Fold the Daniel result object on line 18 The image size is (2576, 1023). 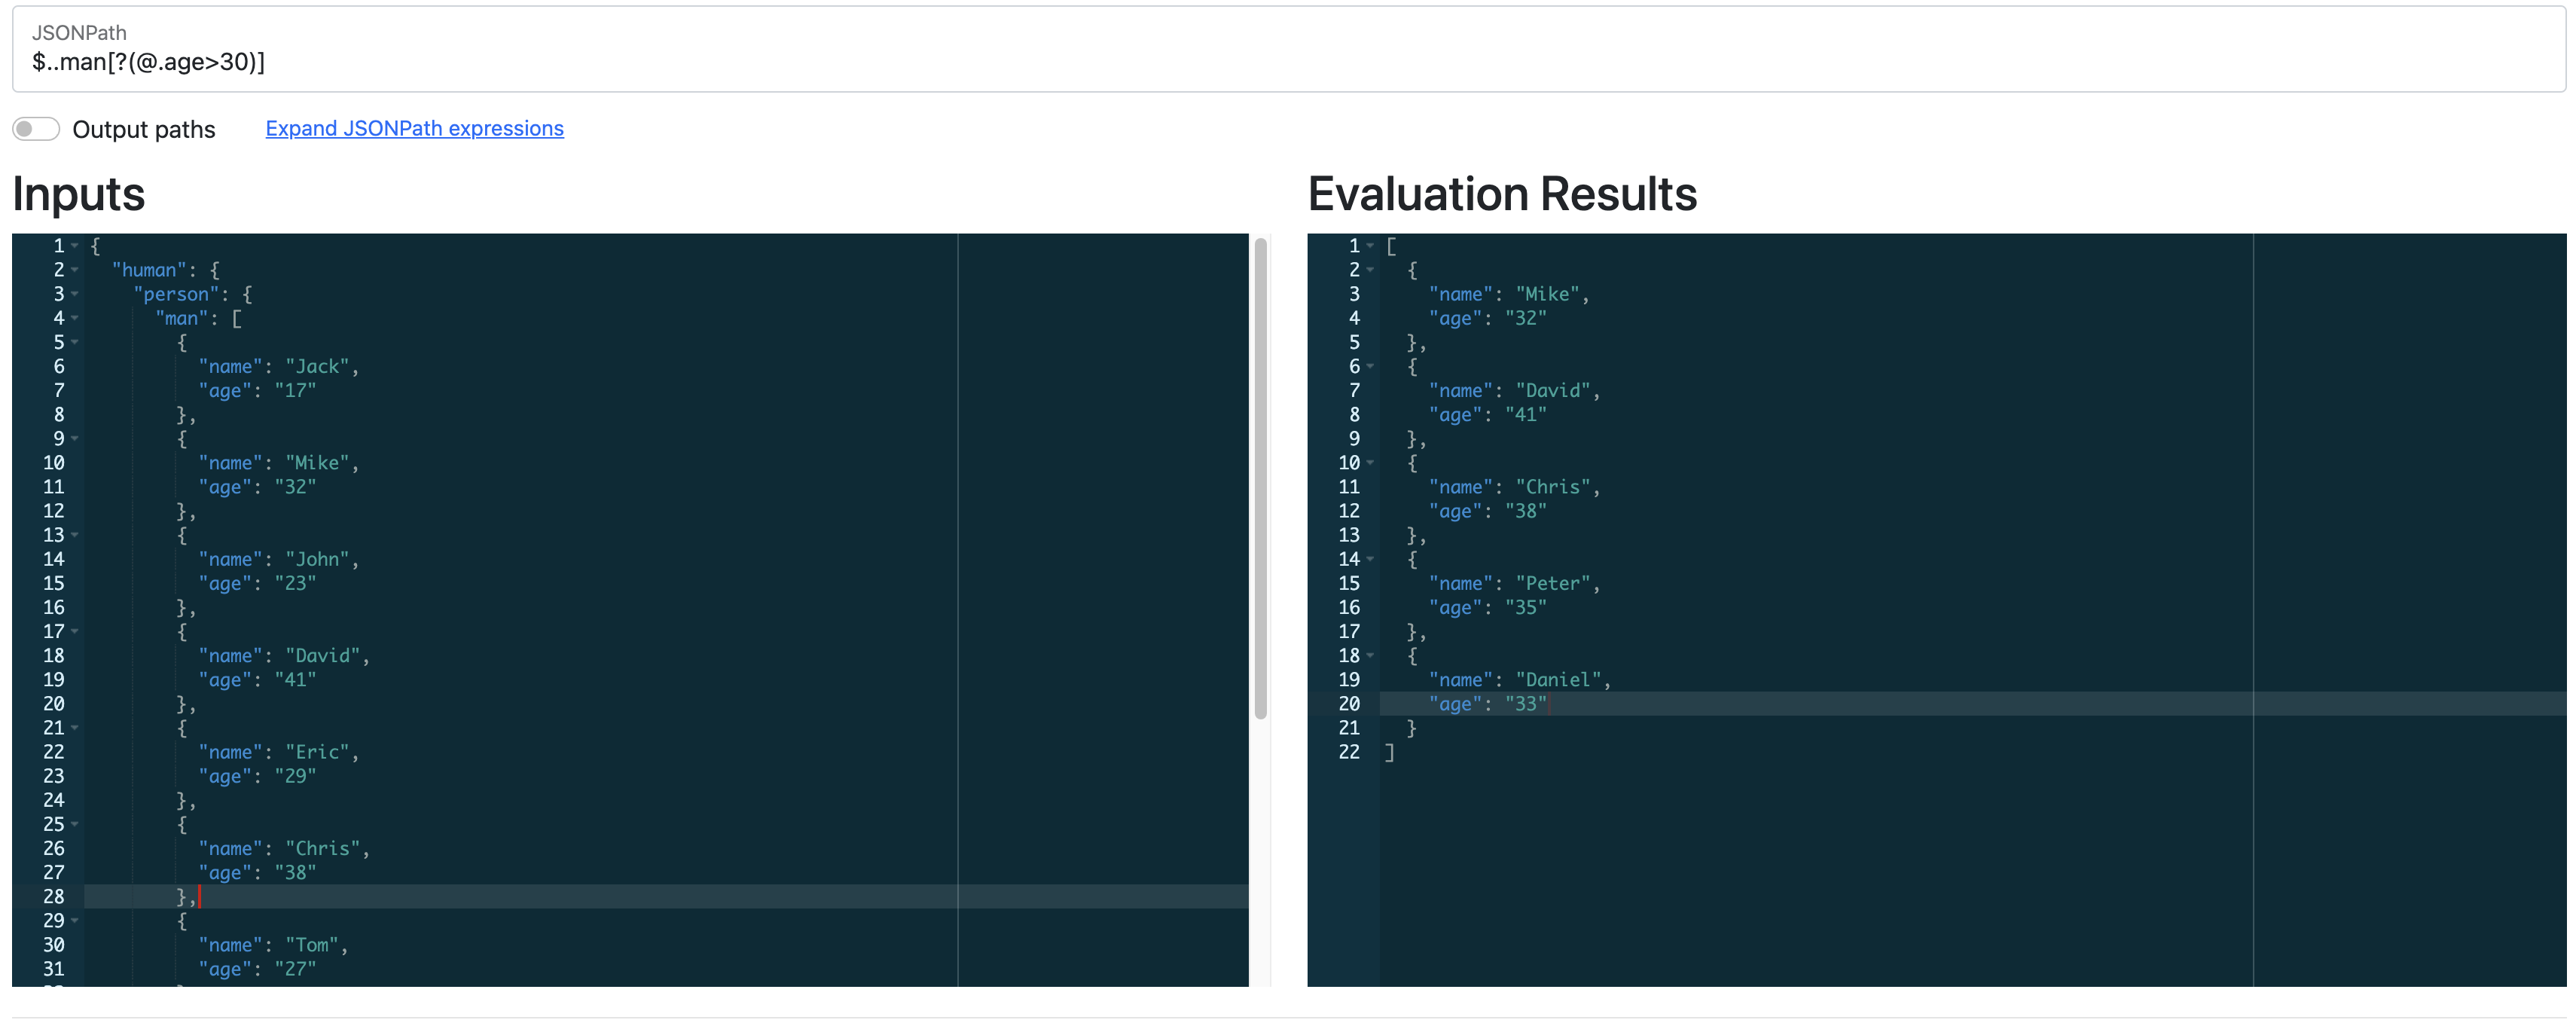[x=1370, y=656]
